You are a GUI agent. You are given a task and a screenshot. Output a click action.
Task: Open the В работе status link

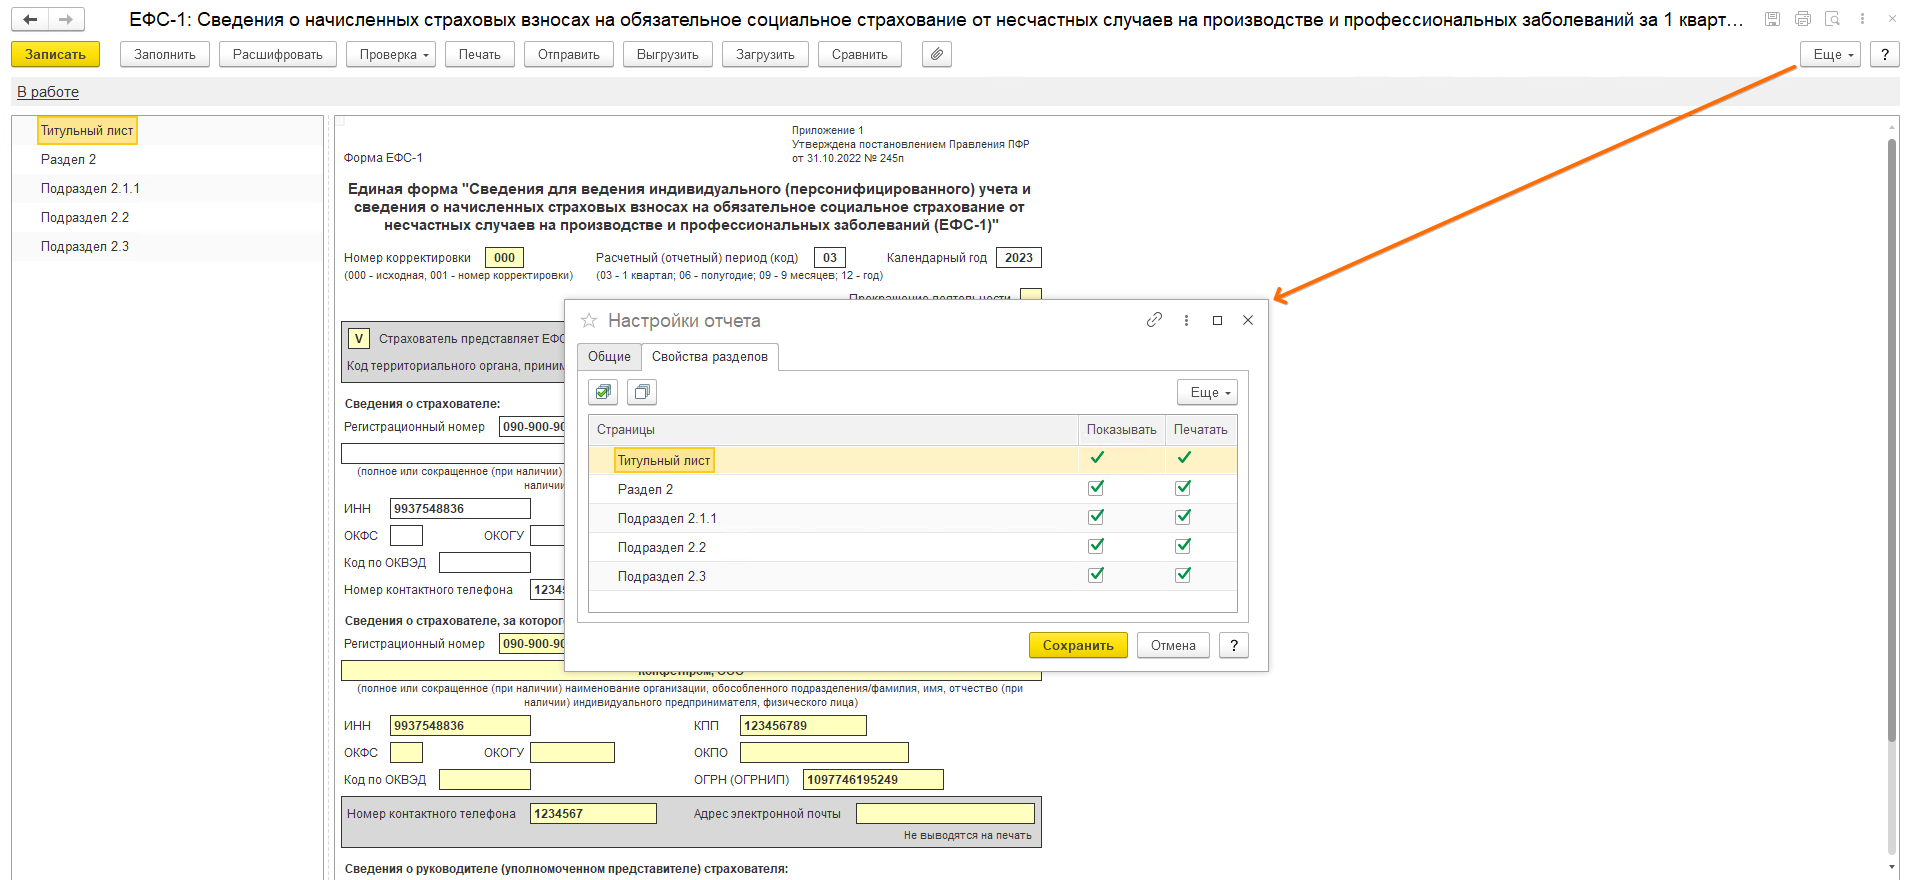(48, 92)
